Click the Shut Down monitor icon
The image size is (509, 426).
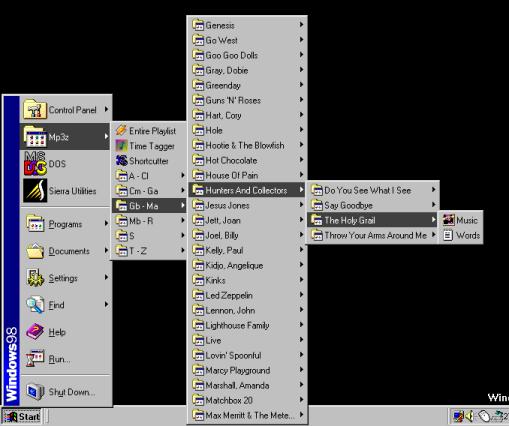point(35,392)
